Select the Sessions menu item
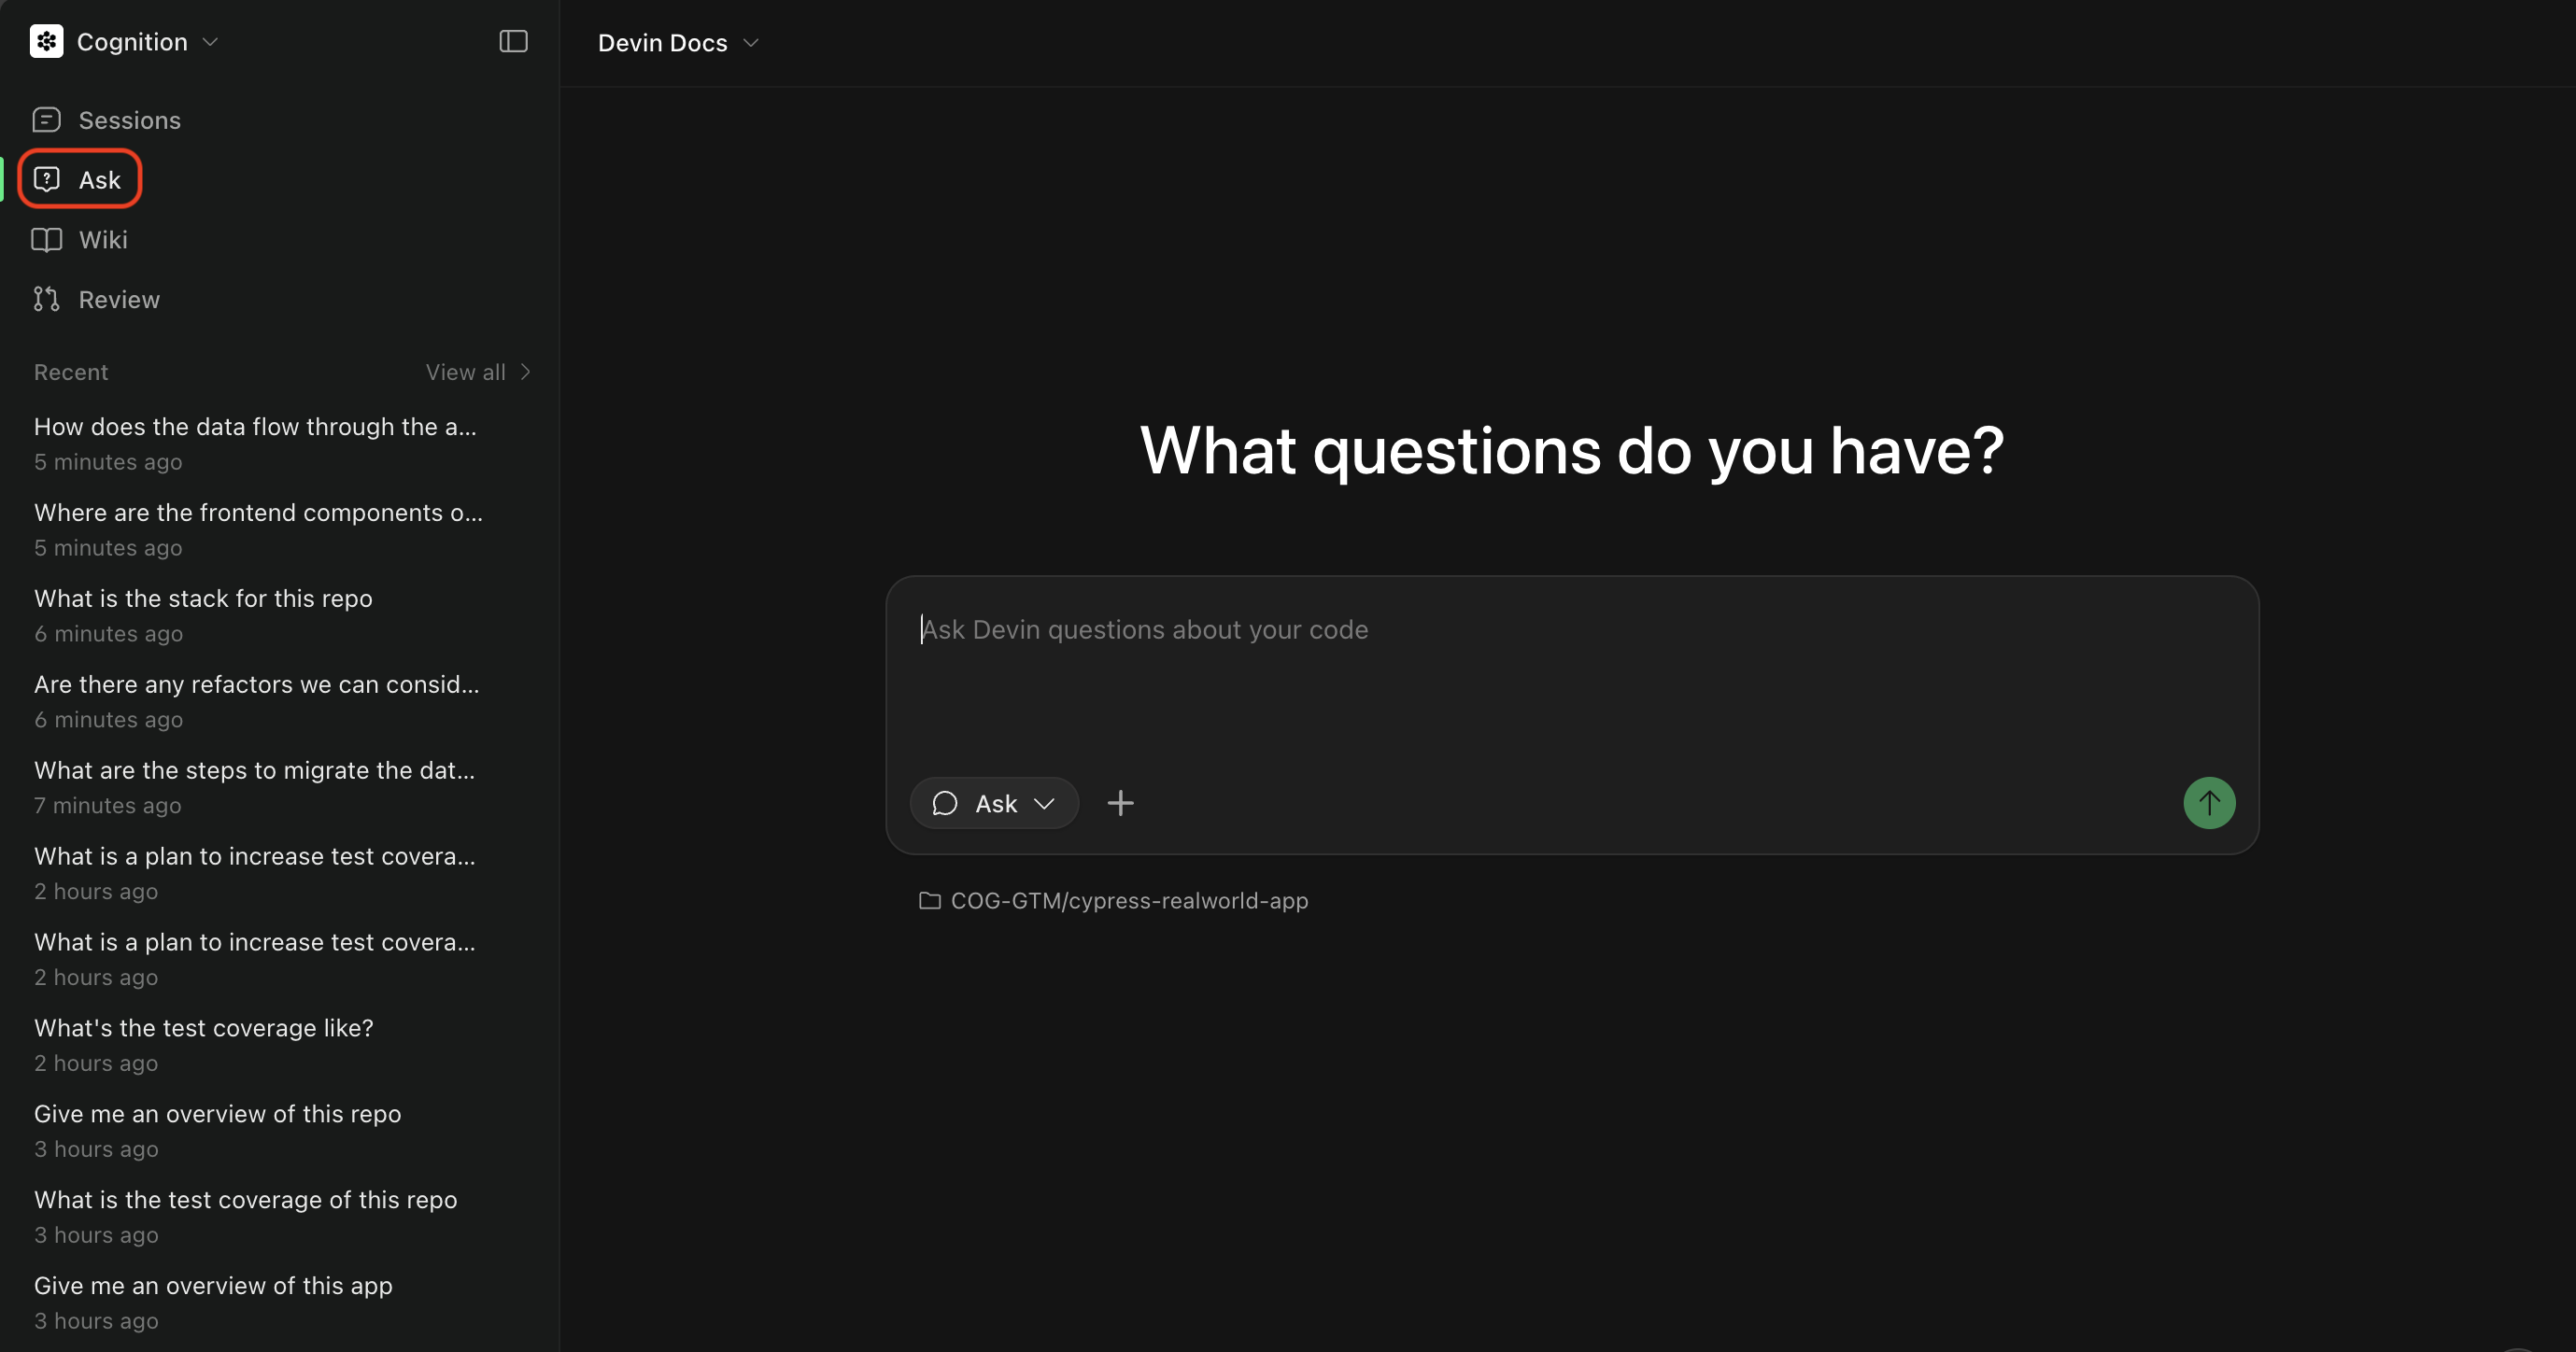 [x=130, y=120]
